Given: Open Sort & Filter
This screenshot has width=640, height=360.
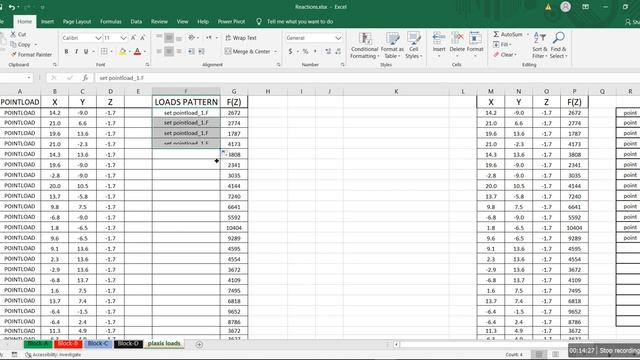Looking at the screenshot, I should coord(539,45).
